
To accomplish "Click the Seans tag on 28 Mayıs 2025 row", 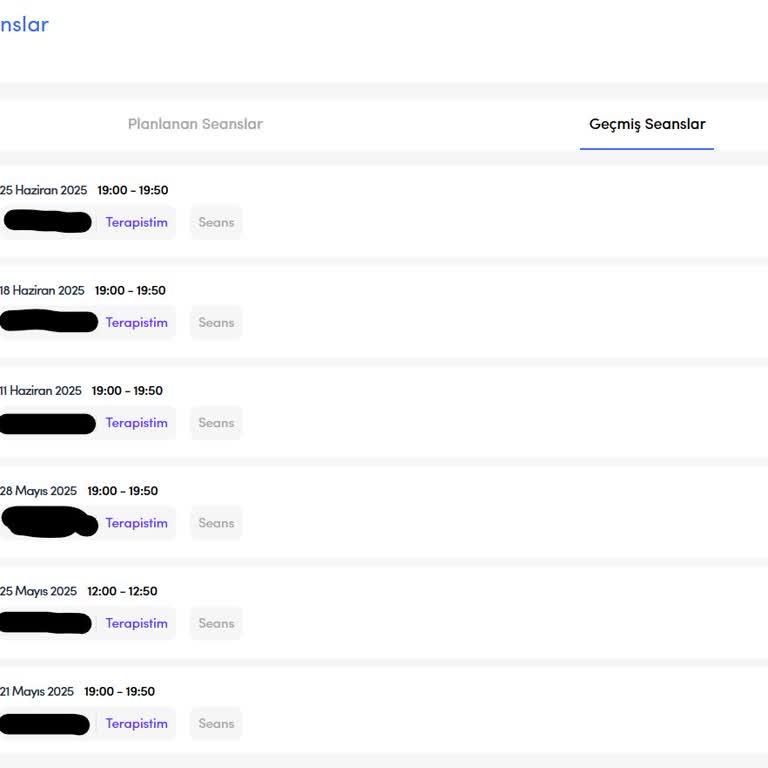I will coord(216,523).
